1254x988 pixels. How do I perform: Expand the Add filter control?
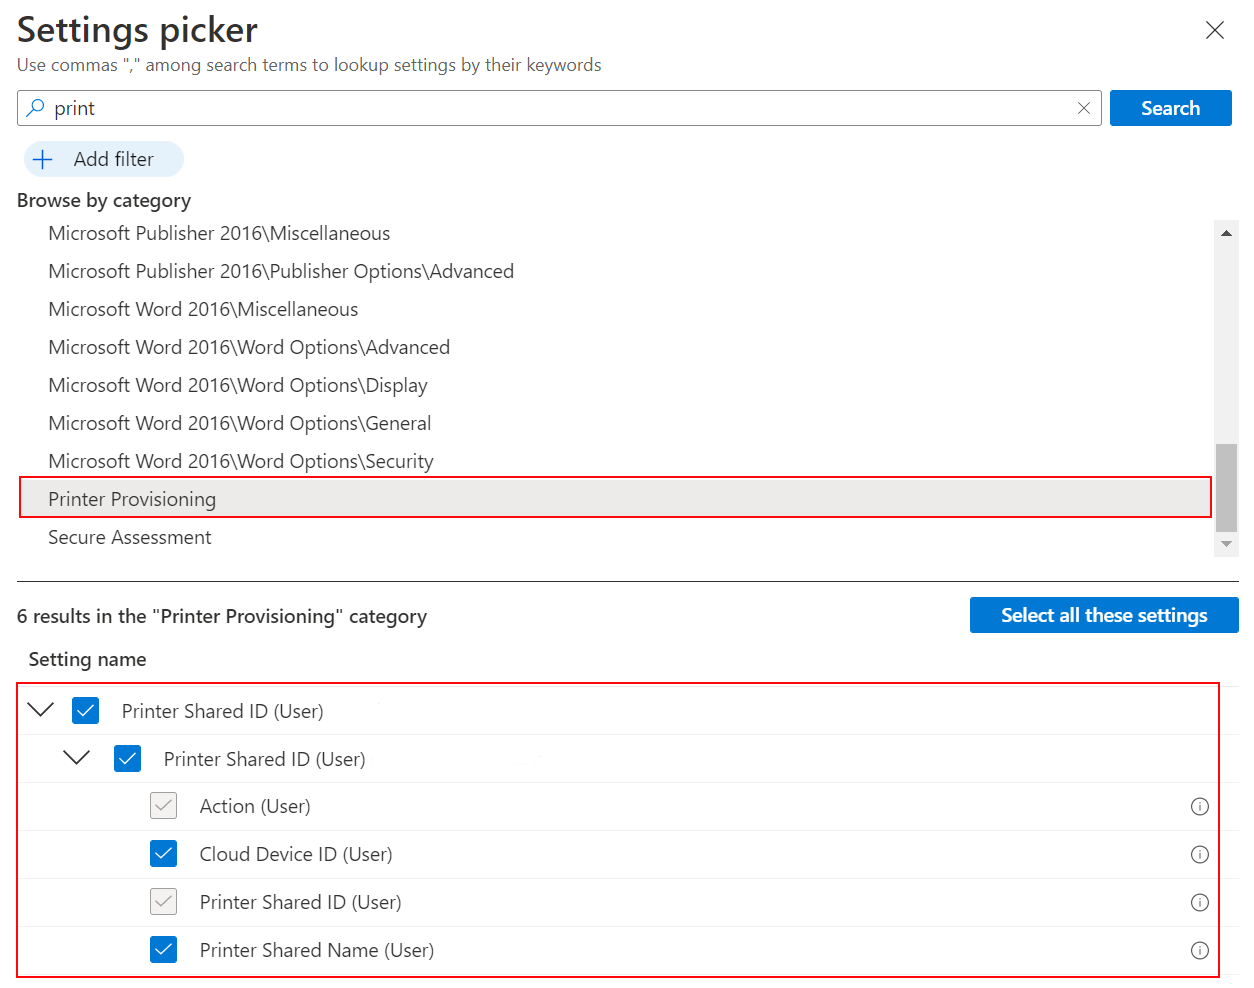[103, 159]
